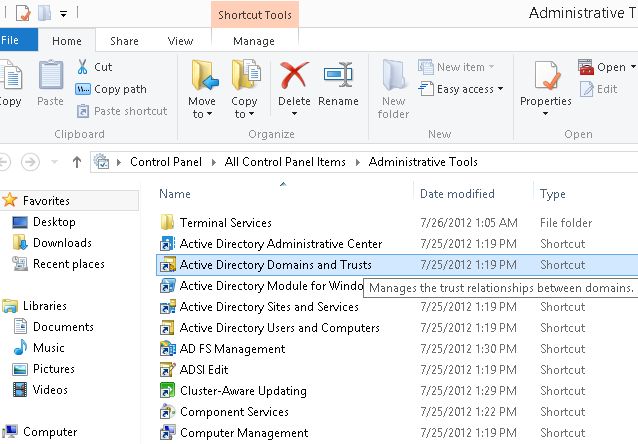Click the Paste shortcut button
638x444 pixels.
pyautogui.click(x=121, y=111)
